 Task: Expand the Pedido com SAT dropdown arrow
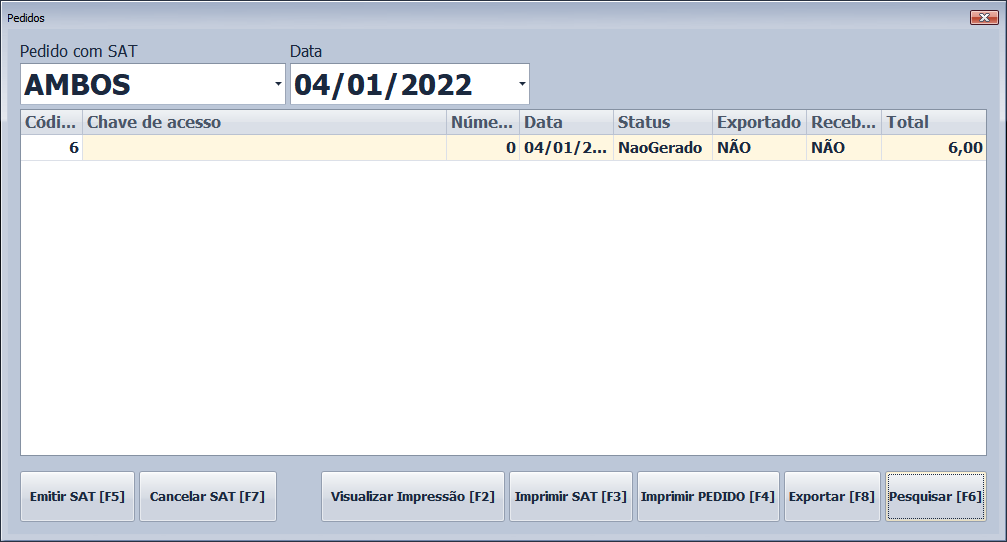pyautogui.click(x=278, y=85)
